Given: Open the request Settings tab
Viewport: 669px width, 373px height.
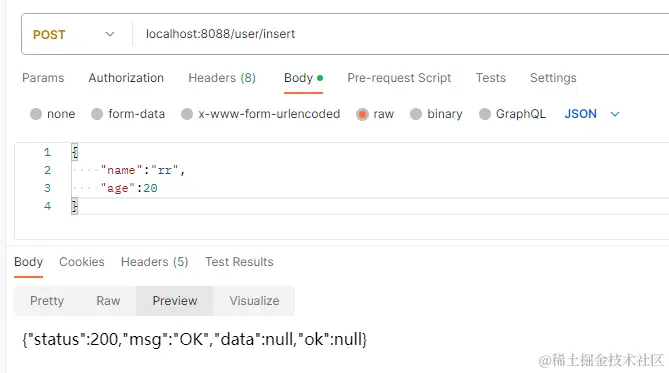Looking at the screenshot, I should pos(553,78).
